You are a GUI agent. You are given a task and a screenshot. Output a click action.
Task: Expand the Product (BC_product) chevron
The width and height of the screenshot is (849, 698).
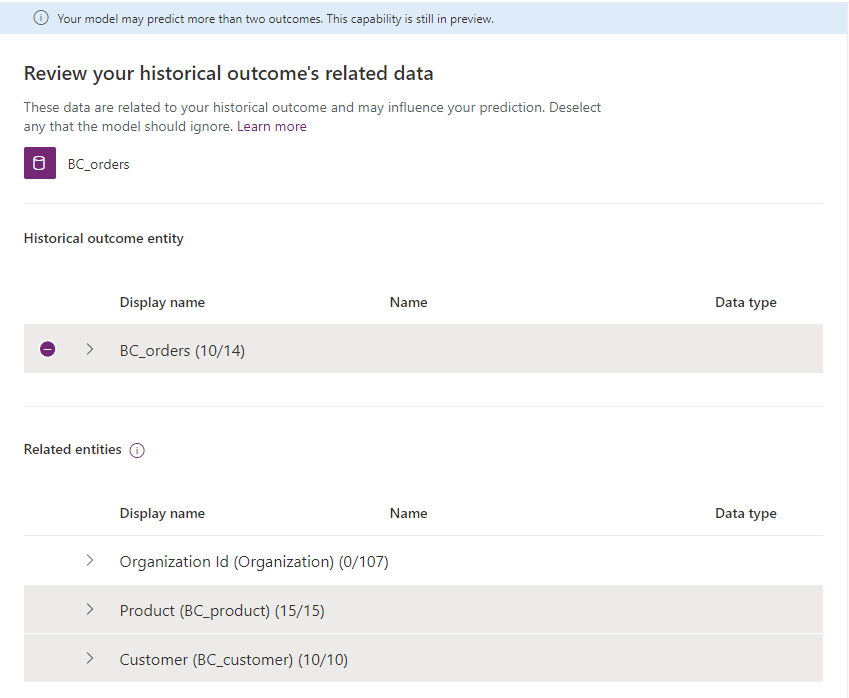(90, 609)
